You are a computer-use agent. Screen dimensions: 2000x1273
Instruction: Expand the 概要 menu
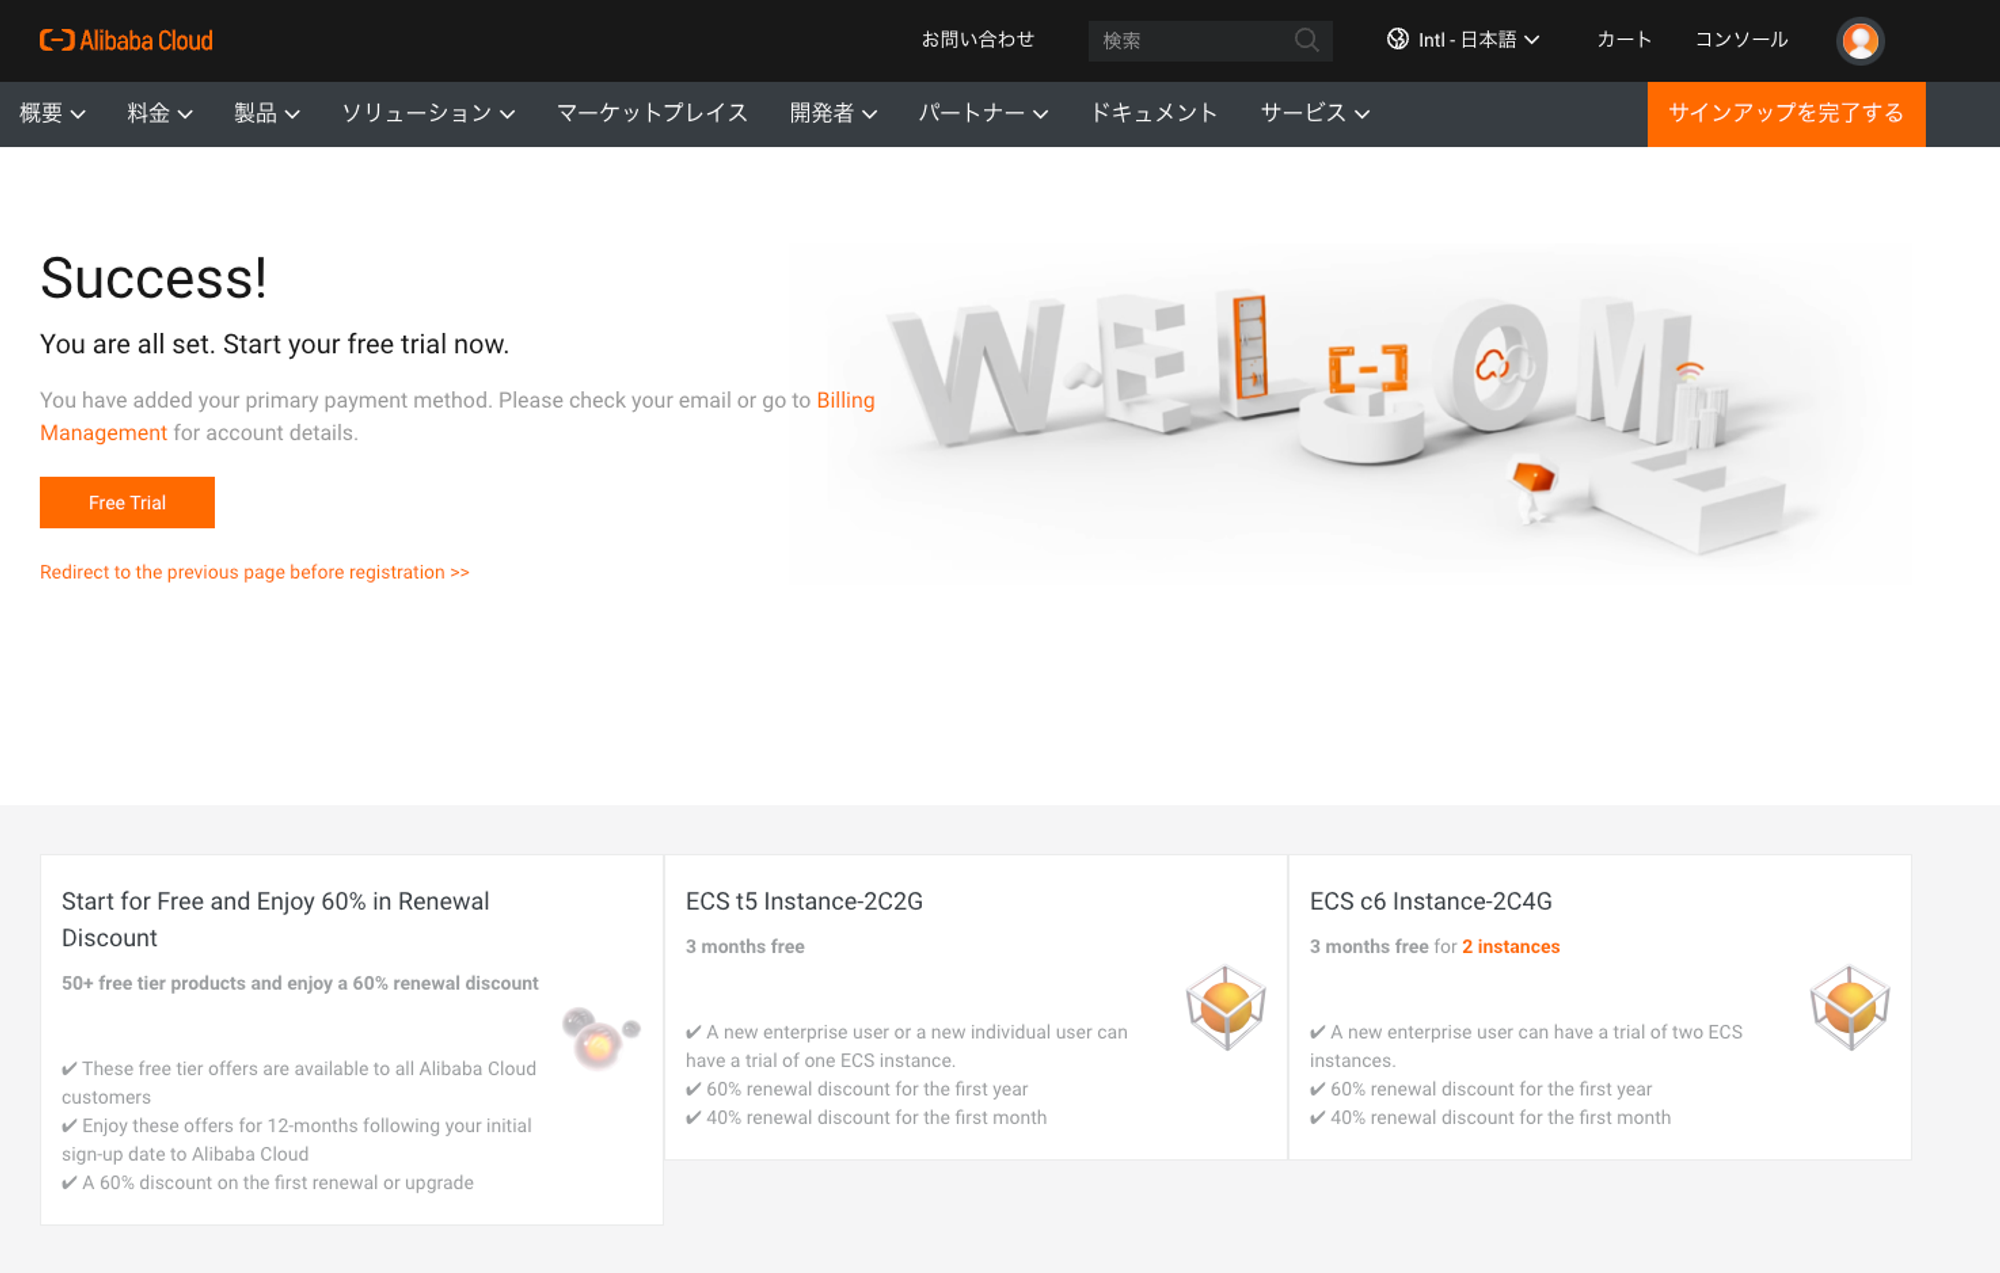click(52, 113)
